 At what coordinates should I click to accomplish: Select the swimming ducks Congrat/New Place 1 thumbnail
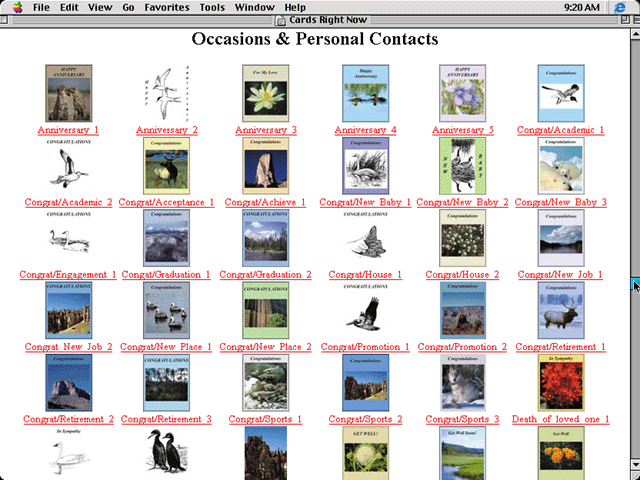[x=167, y=310]
